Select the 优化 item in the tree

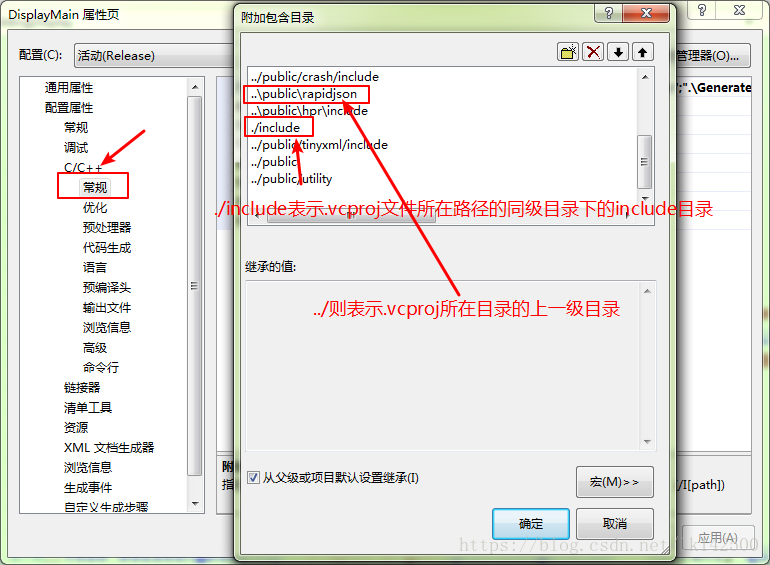pyautogui.click(x=95, y=207)
